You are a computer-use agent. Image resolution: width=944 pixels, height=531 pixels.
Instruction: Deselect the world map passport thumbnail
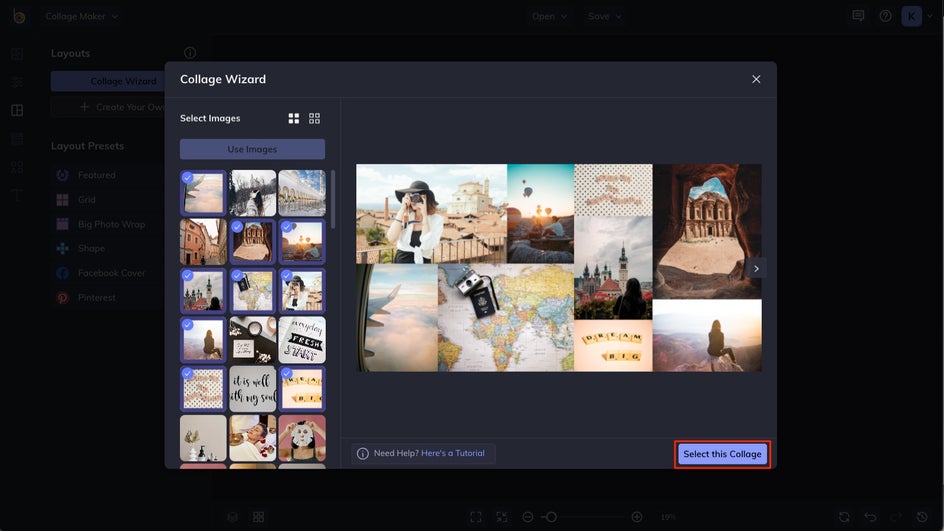(253, 291)
